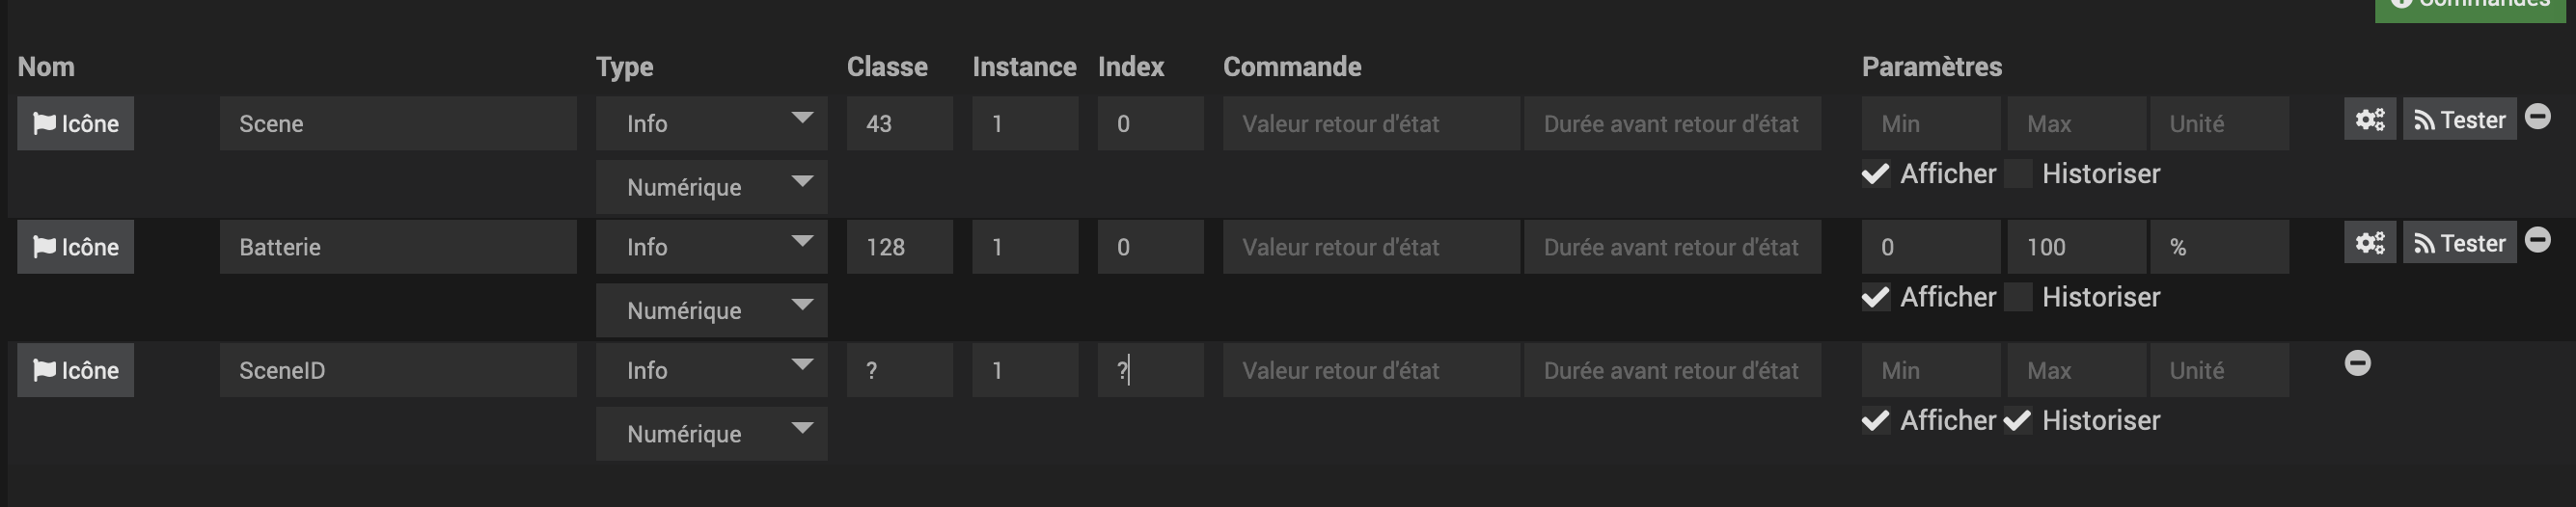Screen dimensions: 2576x507
Task: Disable Historiser for the SceneID command
Action: click(x=2018, y=421)
